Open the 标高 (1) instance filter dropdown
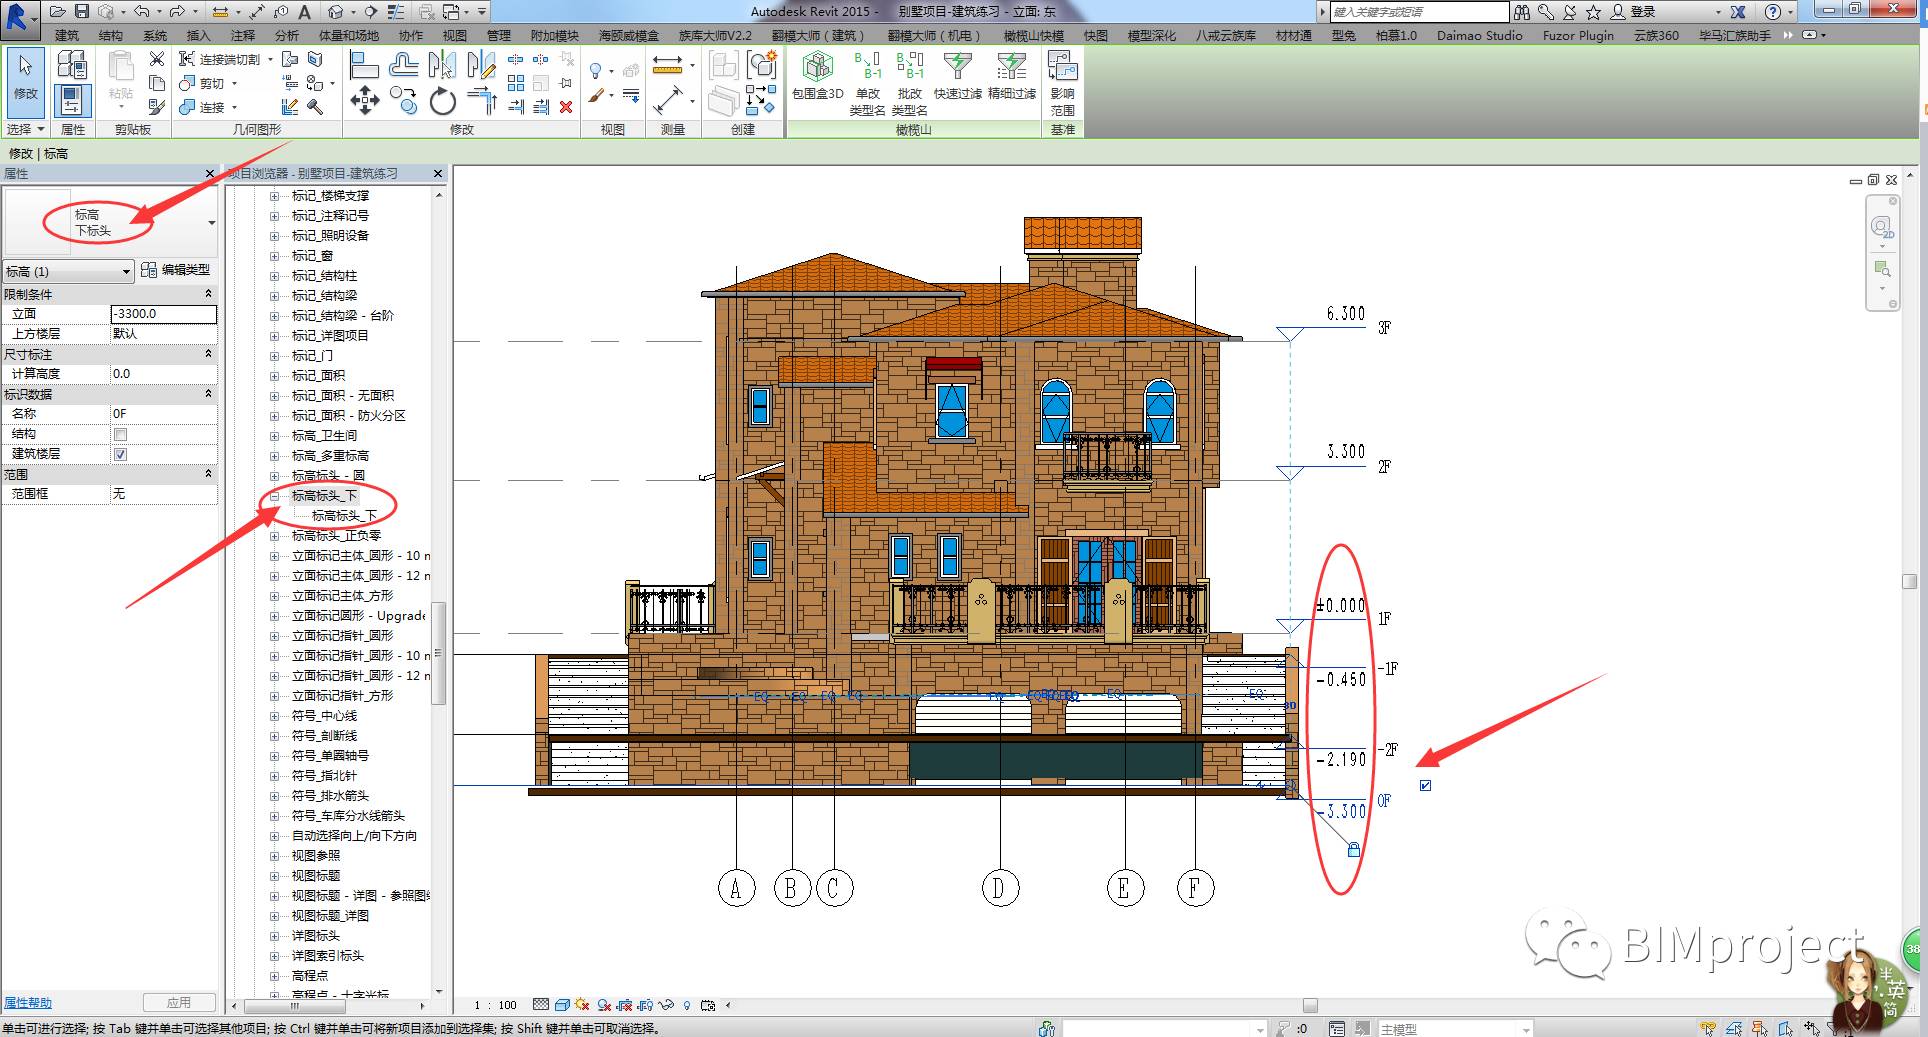 [x=68, y=271]
